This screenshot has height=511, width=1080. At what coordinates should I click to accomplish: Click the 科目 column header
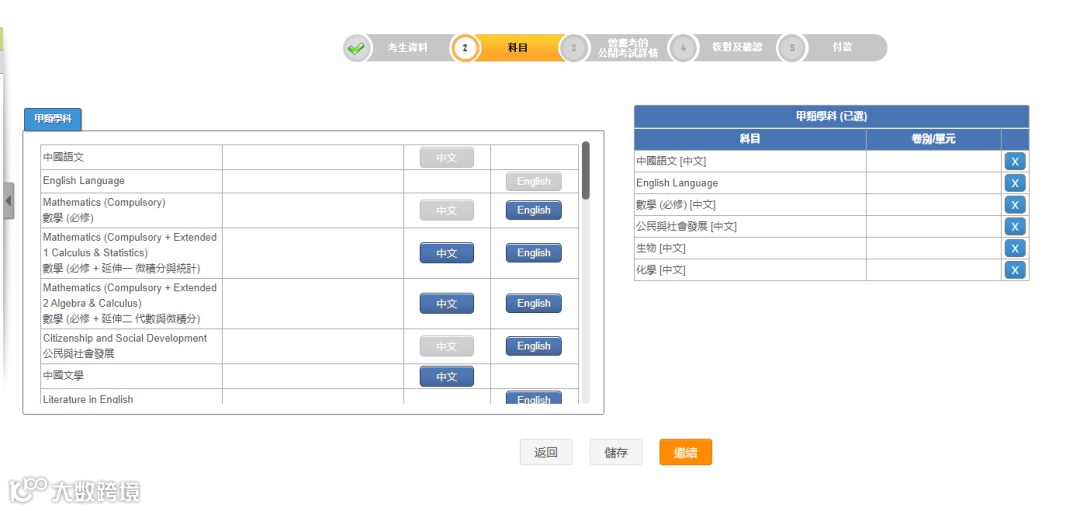(750, 139)
